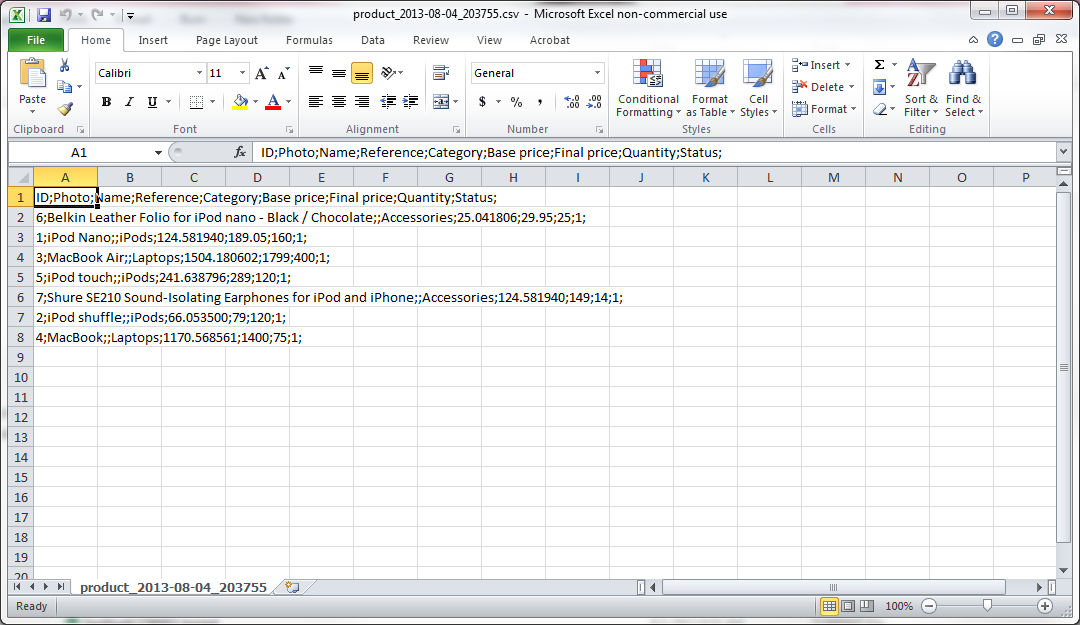Click the Insert Function fx icon

(240, 152)
